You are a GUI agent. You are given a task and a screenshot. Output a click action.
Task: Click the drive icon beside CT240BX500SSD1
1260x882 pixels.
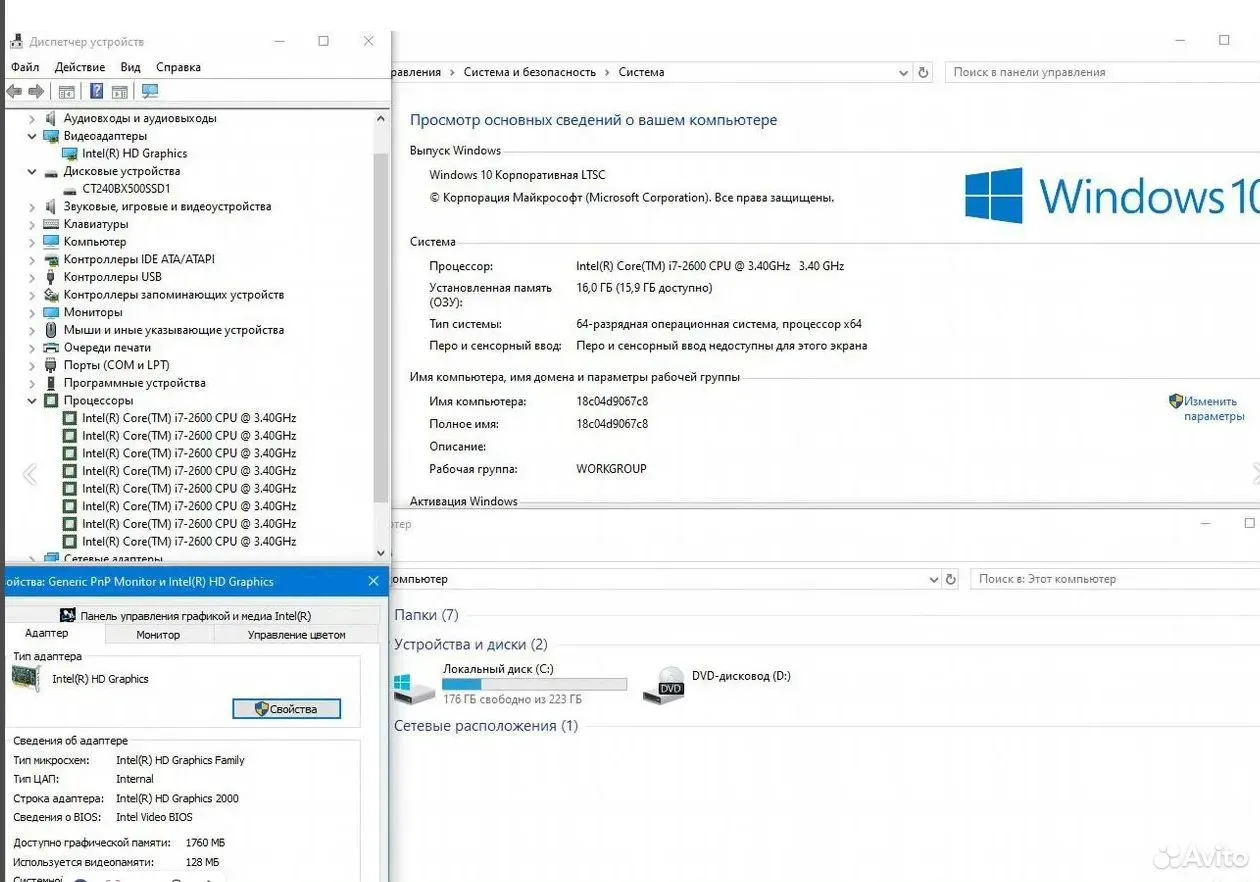pyautogui.click(x=70, y=189)
